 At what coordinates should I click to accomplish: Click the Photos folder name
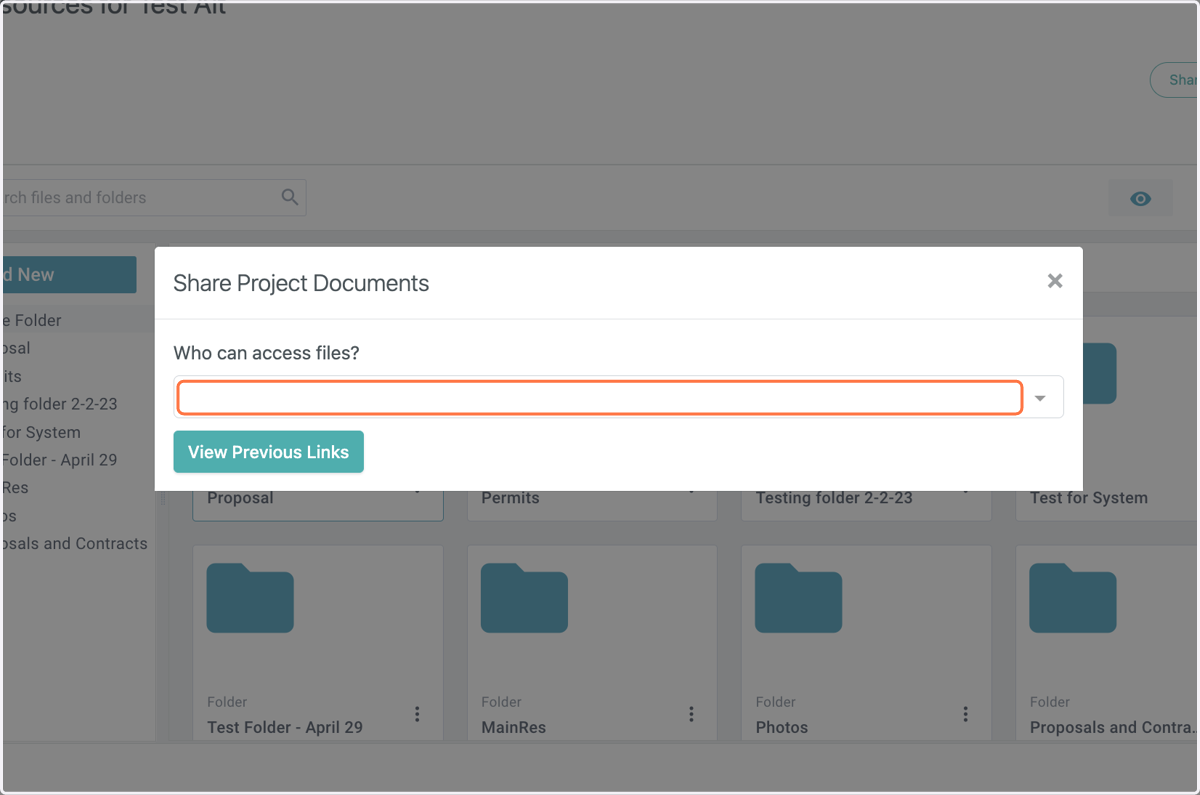pyautogui.click(x=782, y=727)
